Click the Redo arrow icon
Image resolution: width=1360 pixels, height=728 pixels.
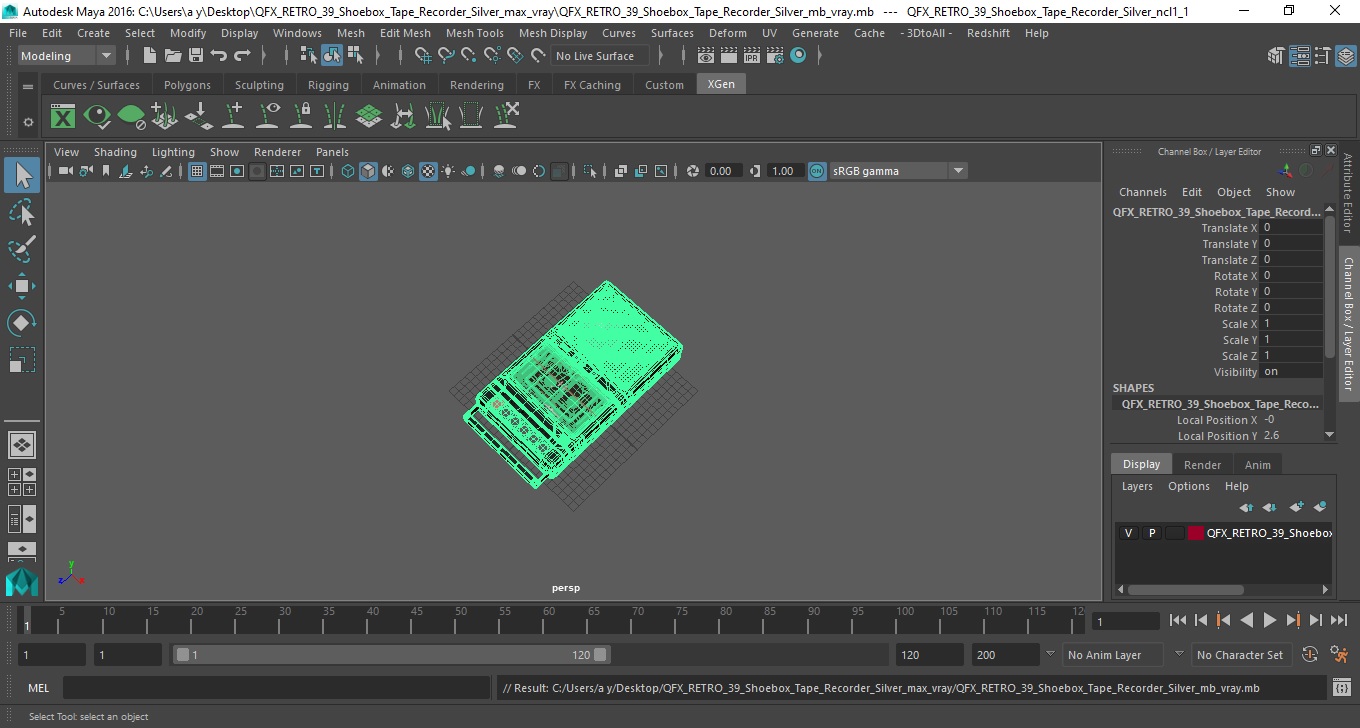[242, 56]
